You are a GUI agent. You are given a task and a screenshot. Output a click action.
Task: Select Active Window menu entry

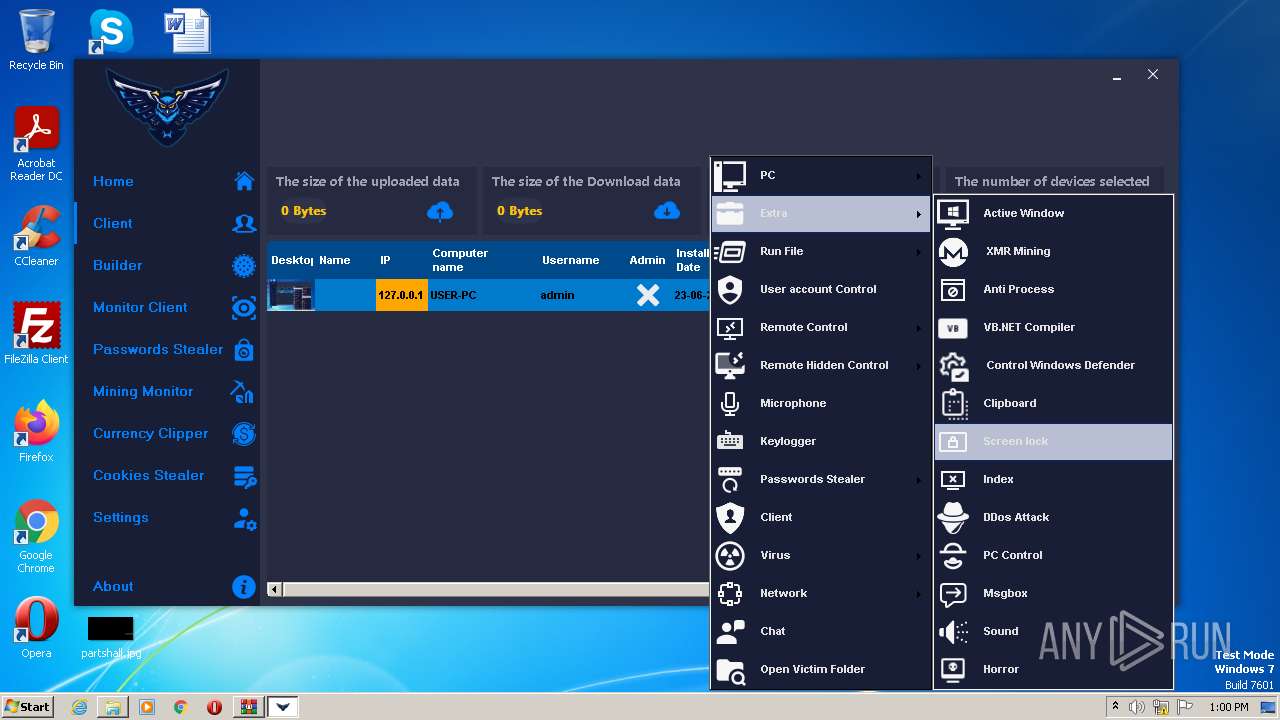1053,213
